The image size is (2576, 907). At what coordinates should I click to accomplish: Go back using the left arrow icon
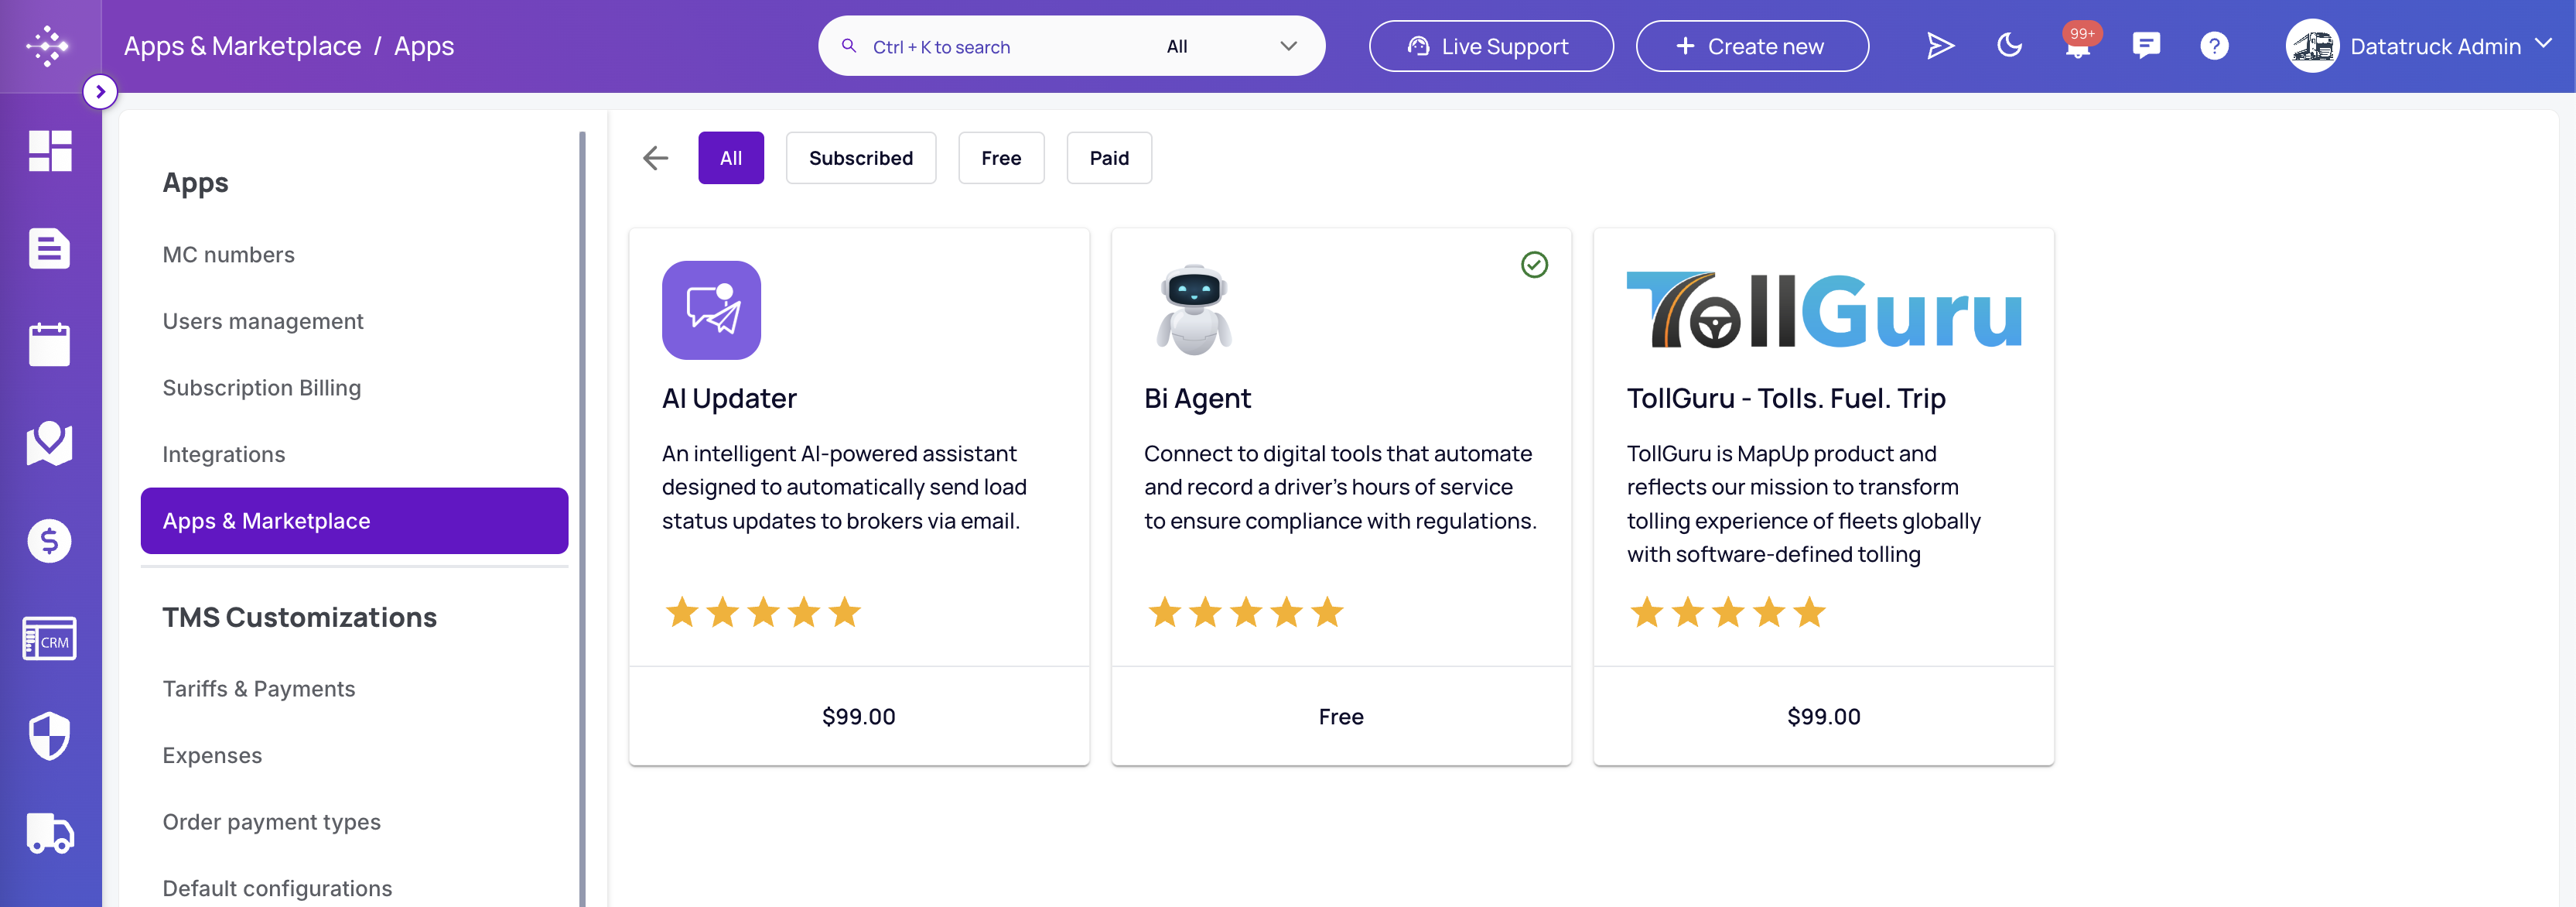[656, 158]
